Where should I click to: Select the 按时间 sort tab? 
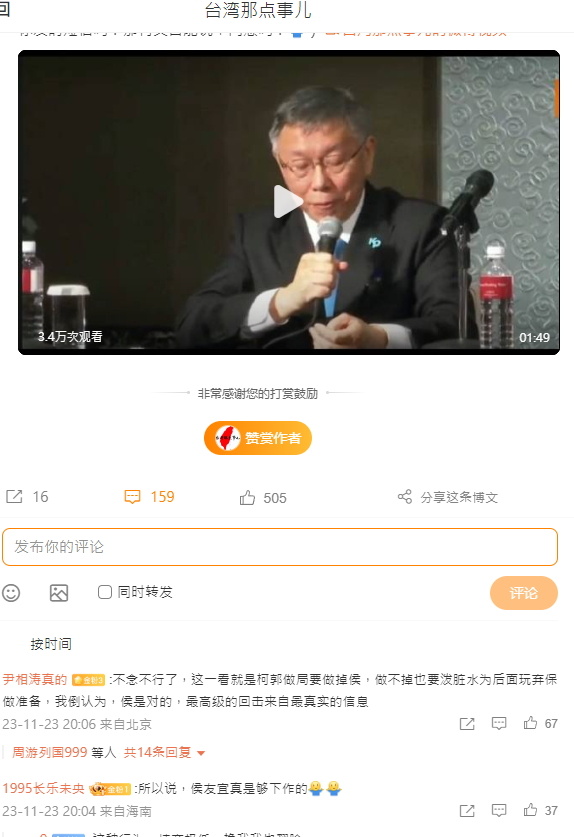[x=51, y=644]
